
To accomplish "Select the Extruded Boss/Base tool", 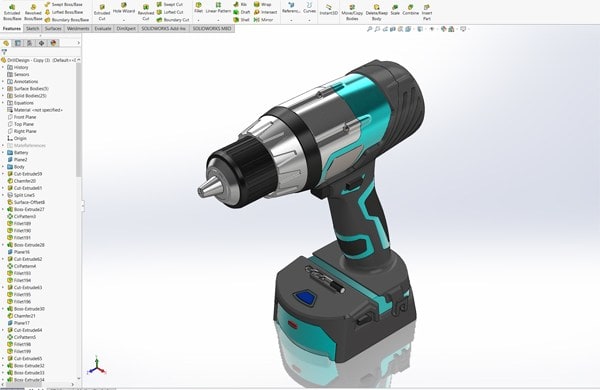I will pyautogui.click(x=12, y=12).
